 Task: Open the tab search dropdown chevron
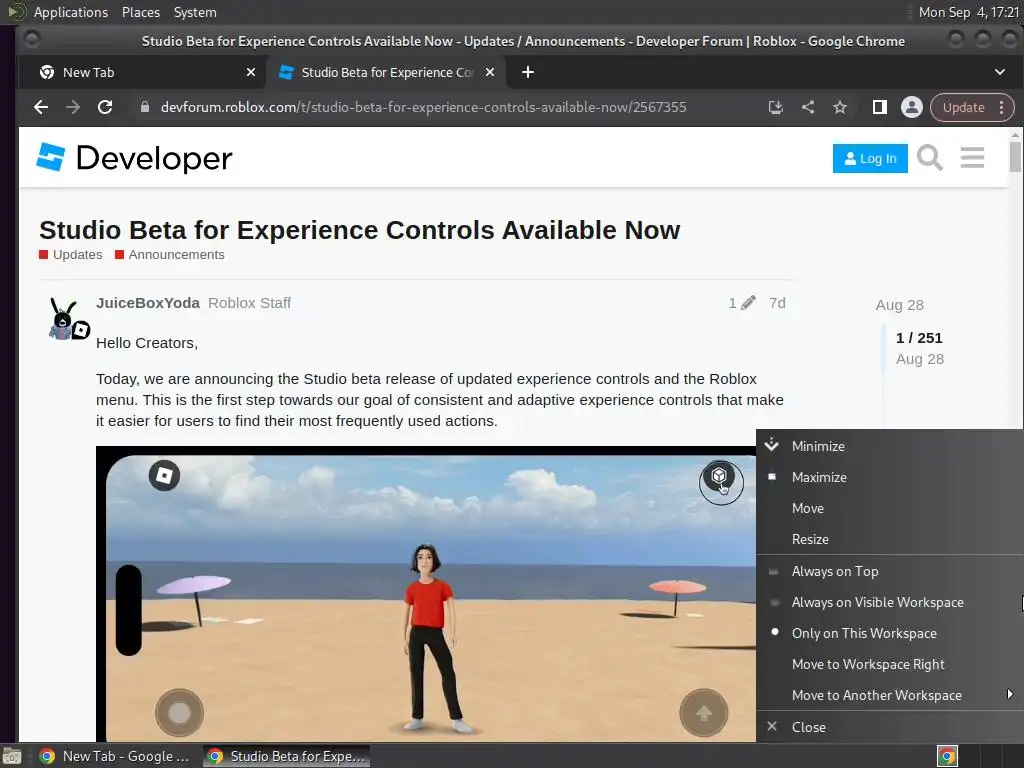pyautogui.click(x=1000, y=72)
